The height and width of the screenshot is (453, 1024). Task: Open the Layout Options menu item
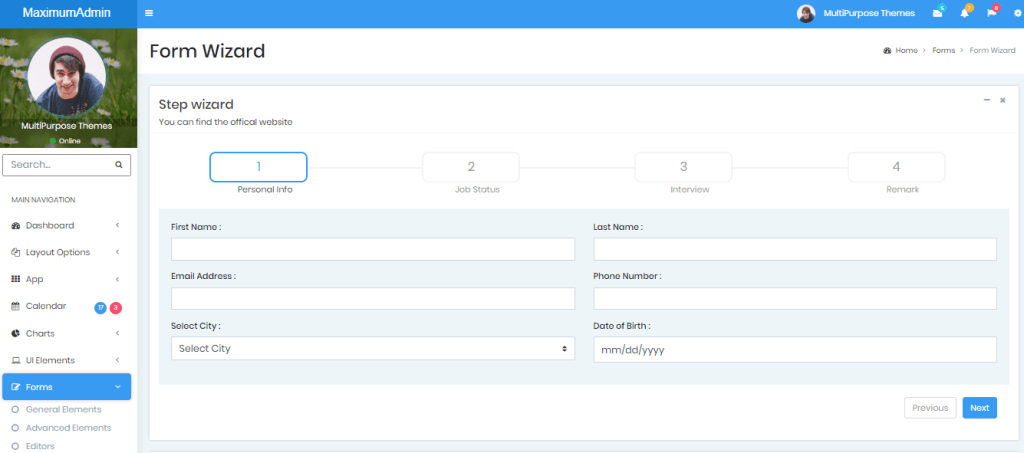click(67, 252)
